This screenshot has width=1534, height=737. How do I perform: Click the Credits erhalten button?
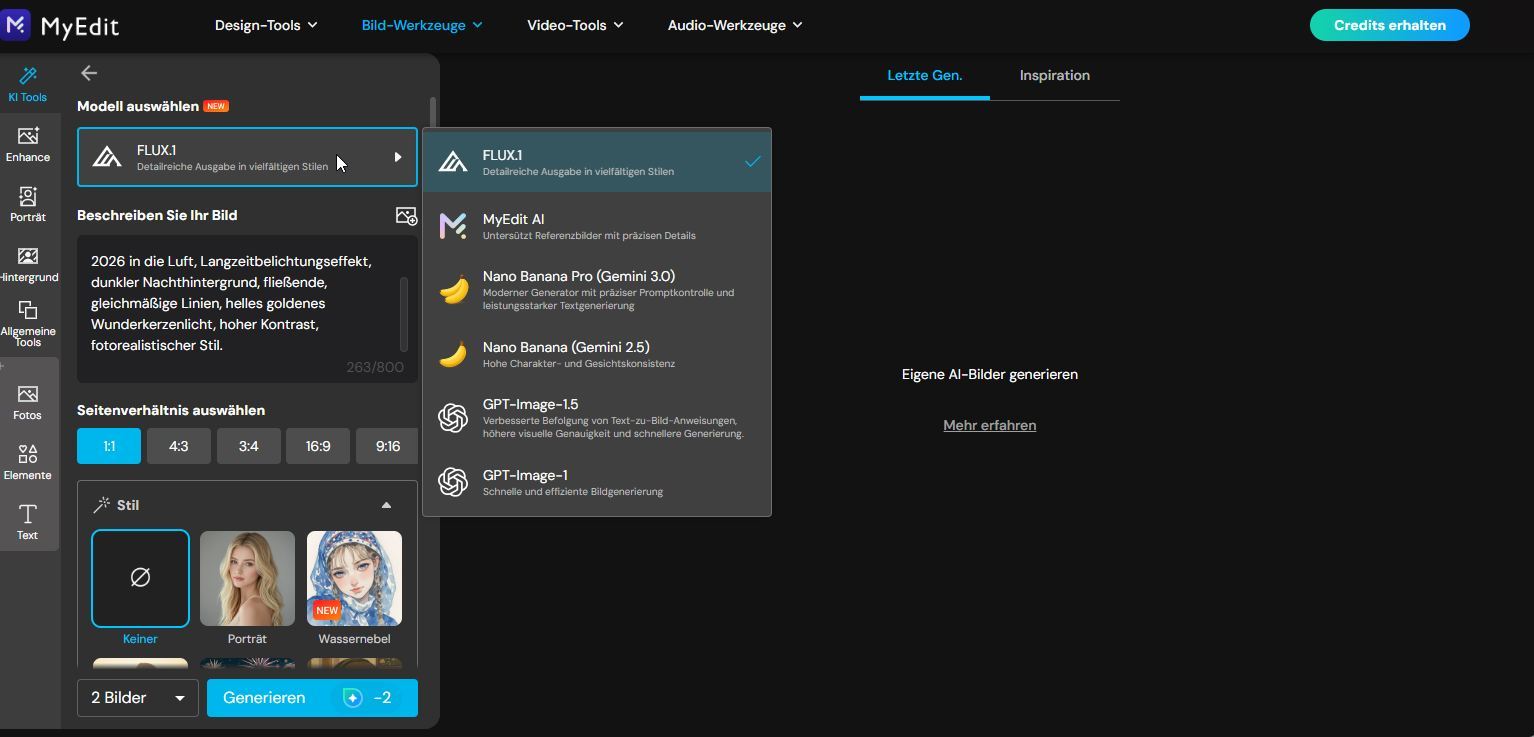point(1390,25)
